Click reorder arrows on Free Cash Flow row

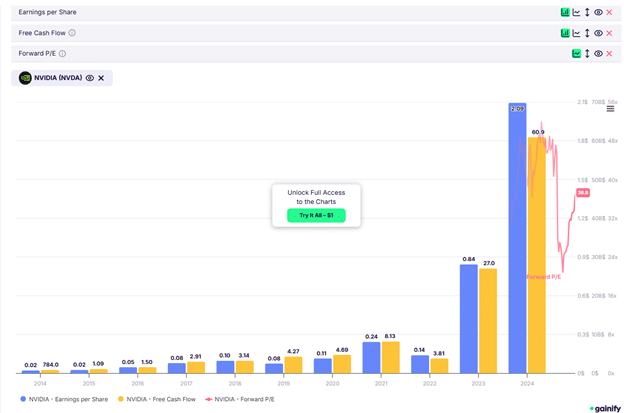(587, 33)
